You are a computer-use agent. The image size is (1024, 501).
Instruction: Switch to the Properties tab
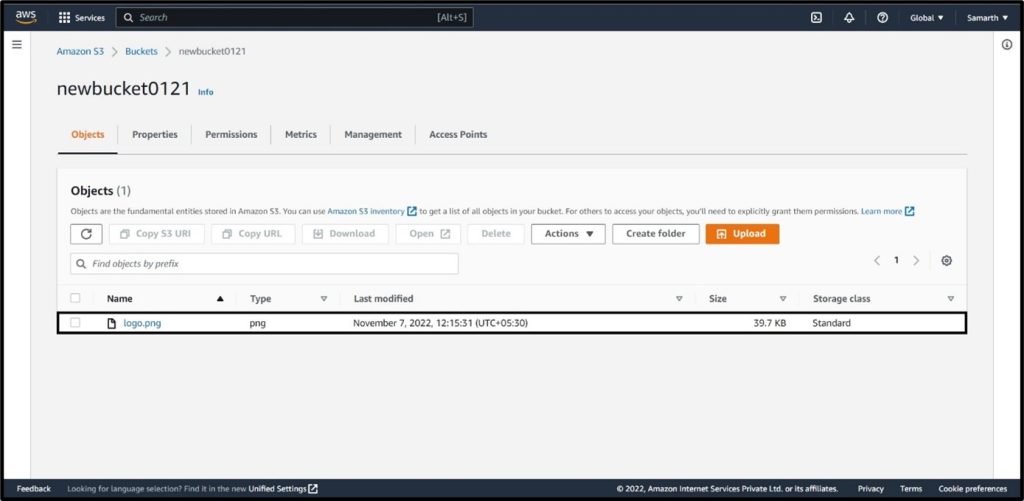pos(155,135)
